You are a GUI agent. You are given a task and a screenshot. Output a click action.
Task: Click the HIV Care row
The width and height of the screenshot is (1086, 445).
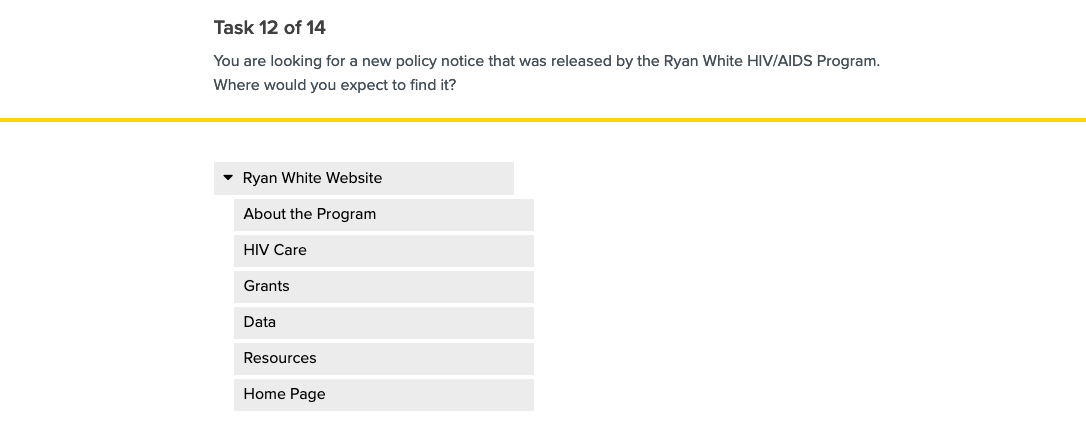click(x=383, y=250)
